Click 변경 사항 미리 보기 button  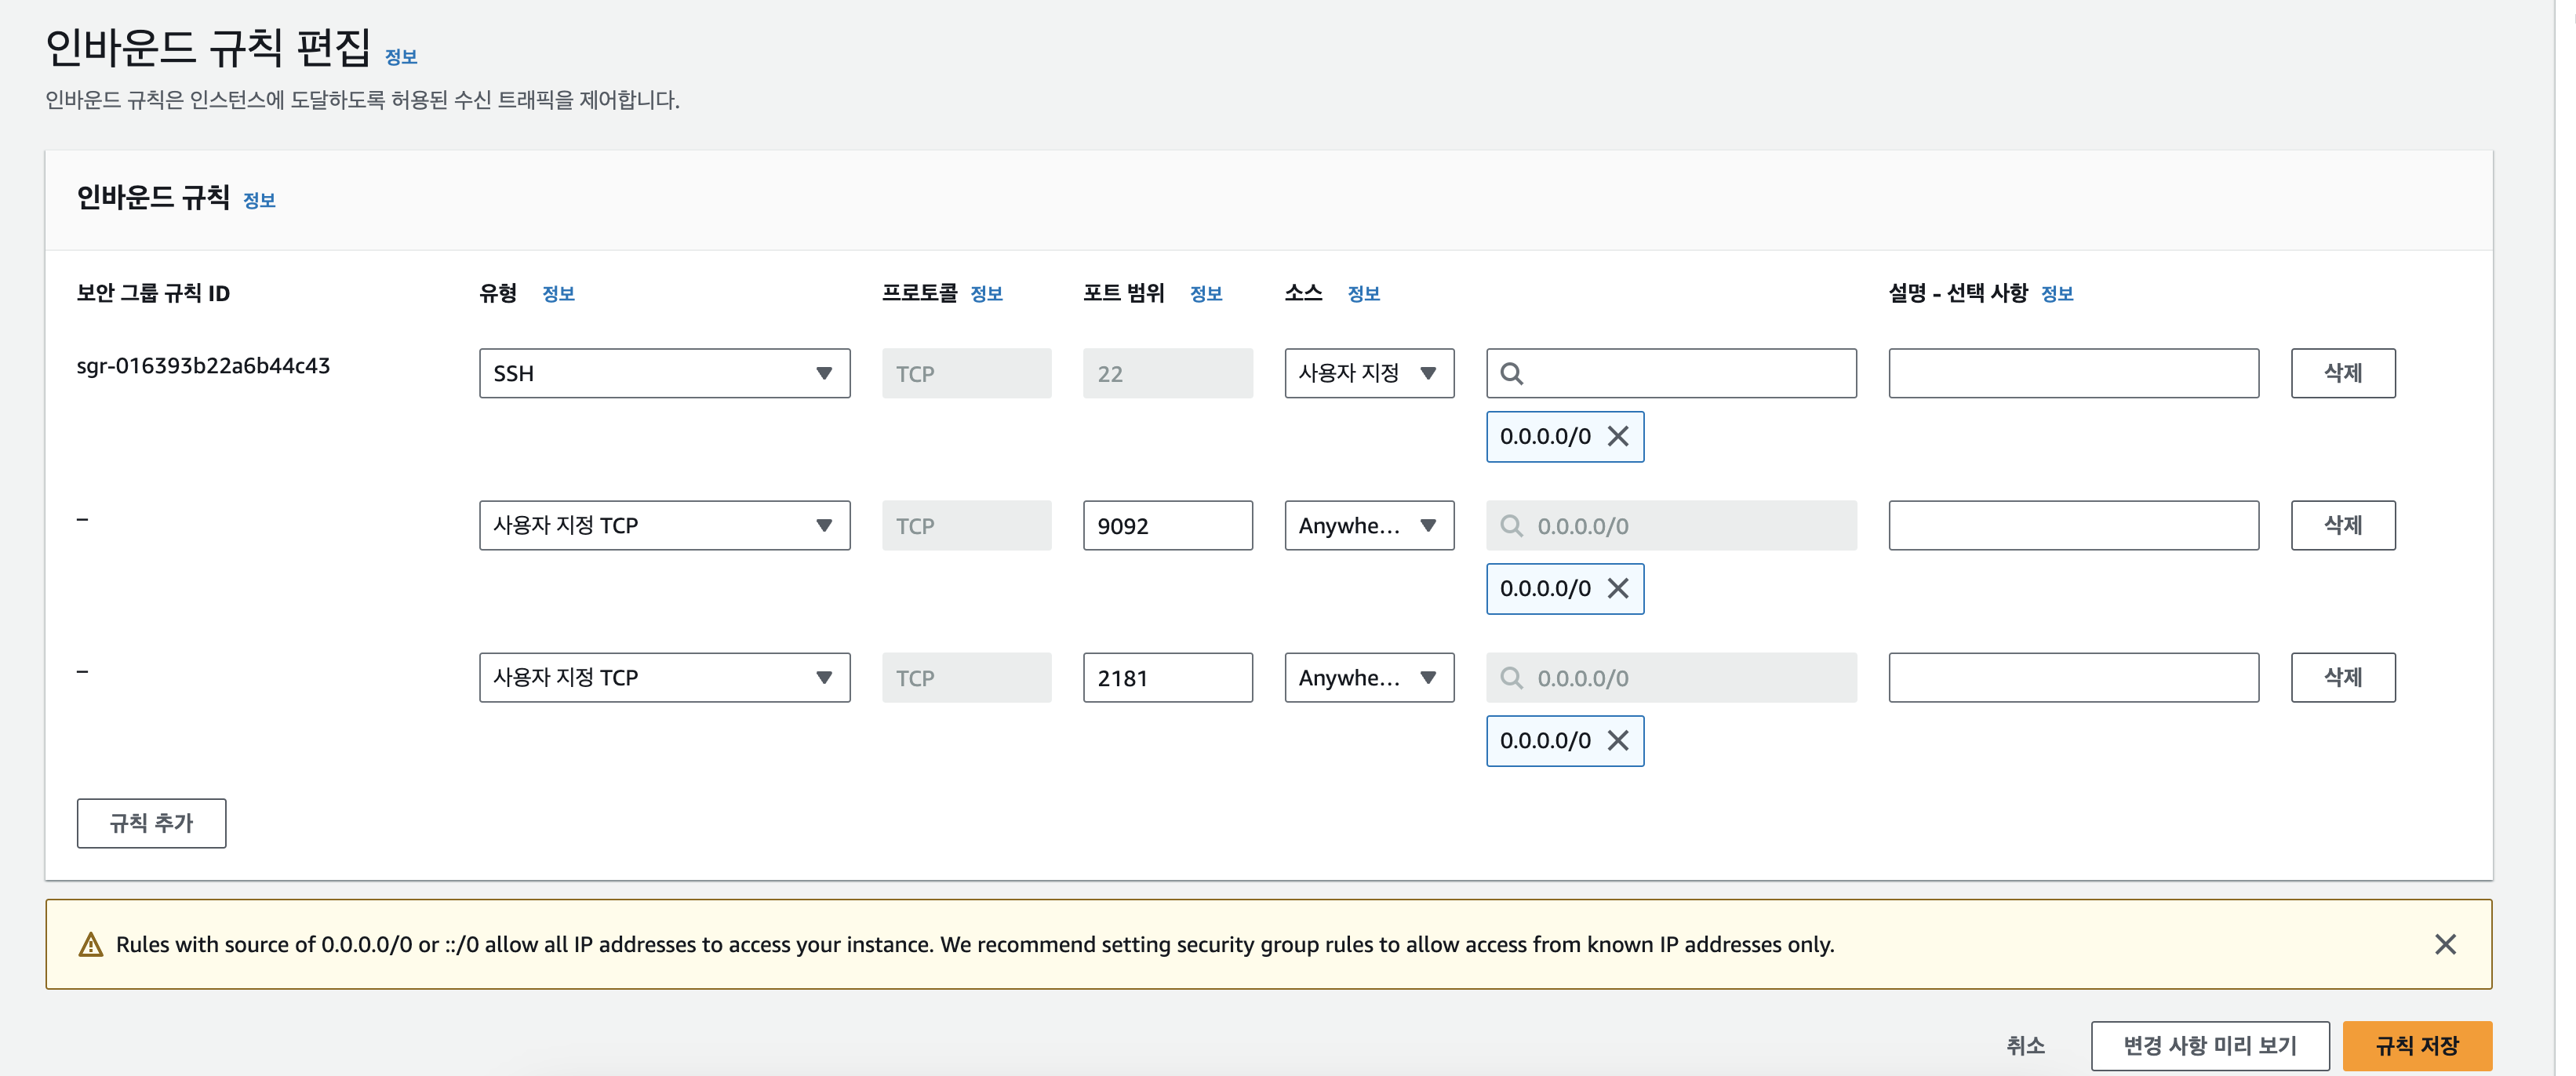[x=2209, y=1045]
